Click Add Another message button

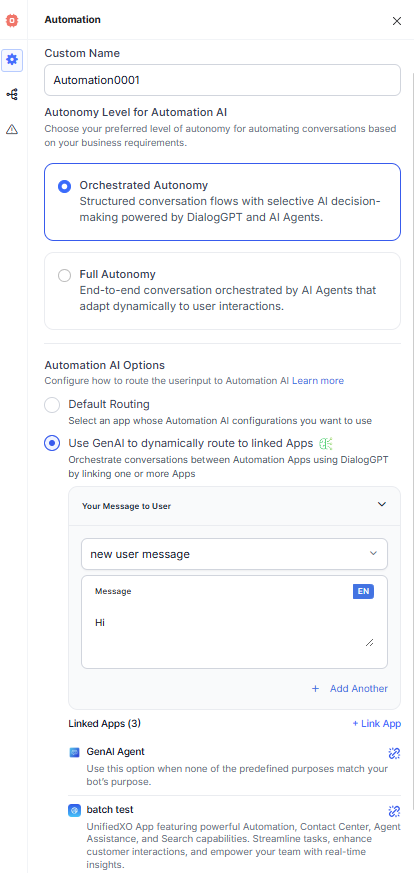pos(349,689)
